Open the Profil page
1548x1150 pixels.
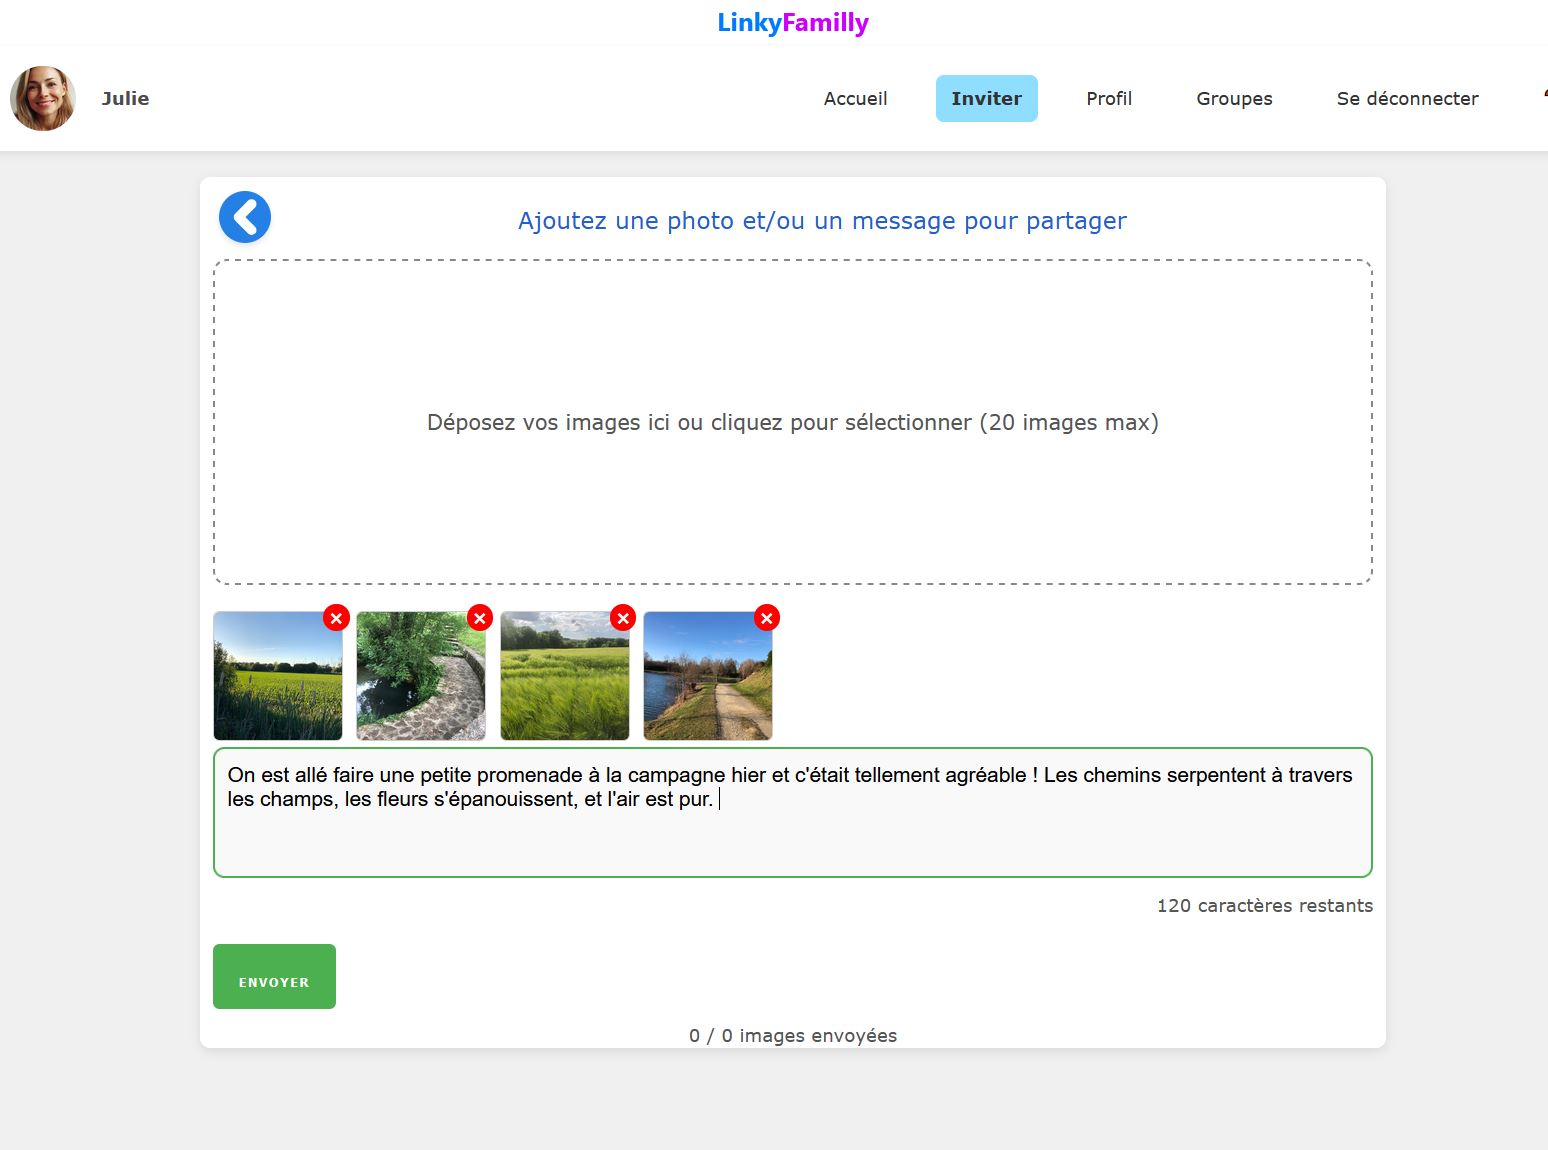[1109, 99]
